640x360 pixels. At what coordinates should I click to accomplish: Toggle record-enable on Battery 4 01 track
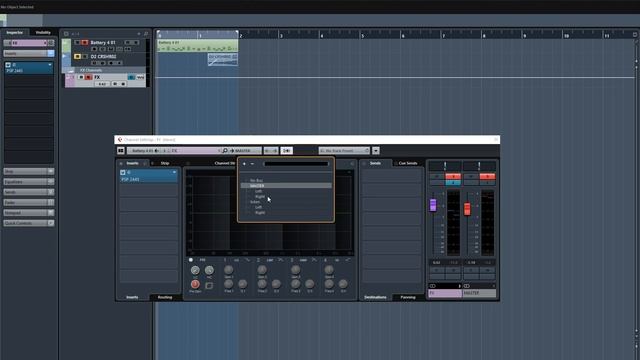coord(84,42)
